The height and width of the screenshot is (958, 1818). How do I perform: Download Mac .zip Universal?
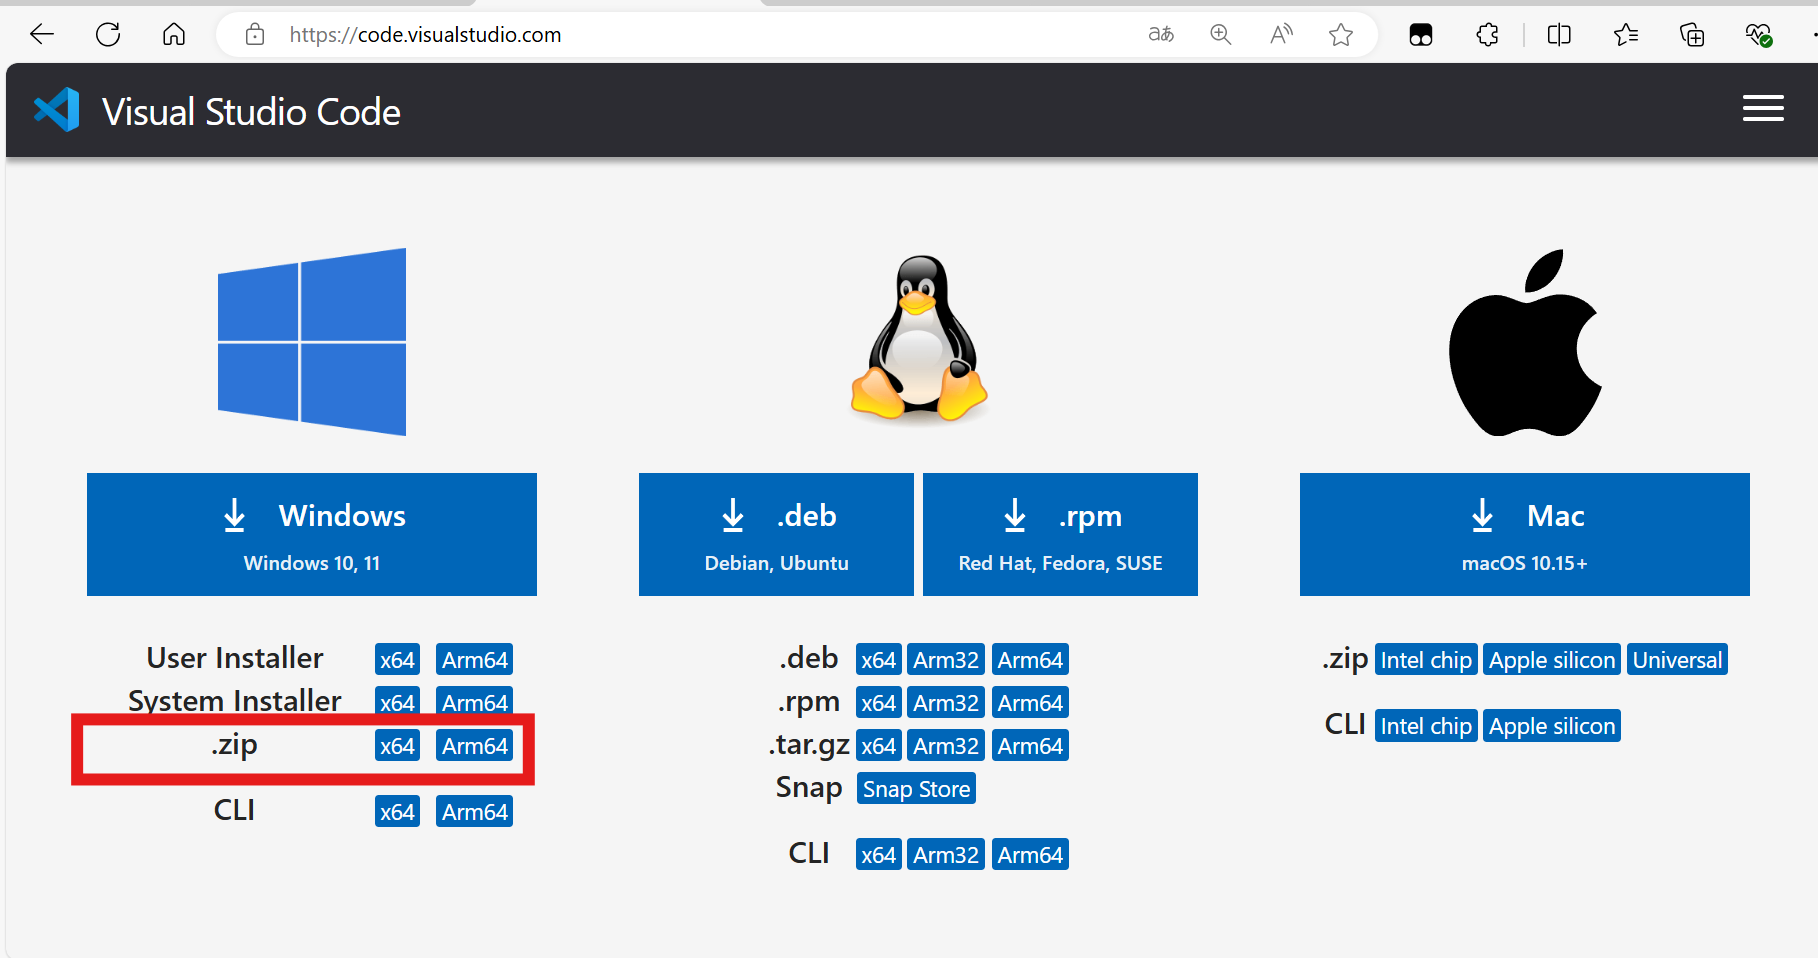[x=1677, y=660]
